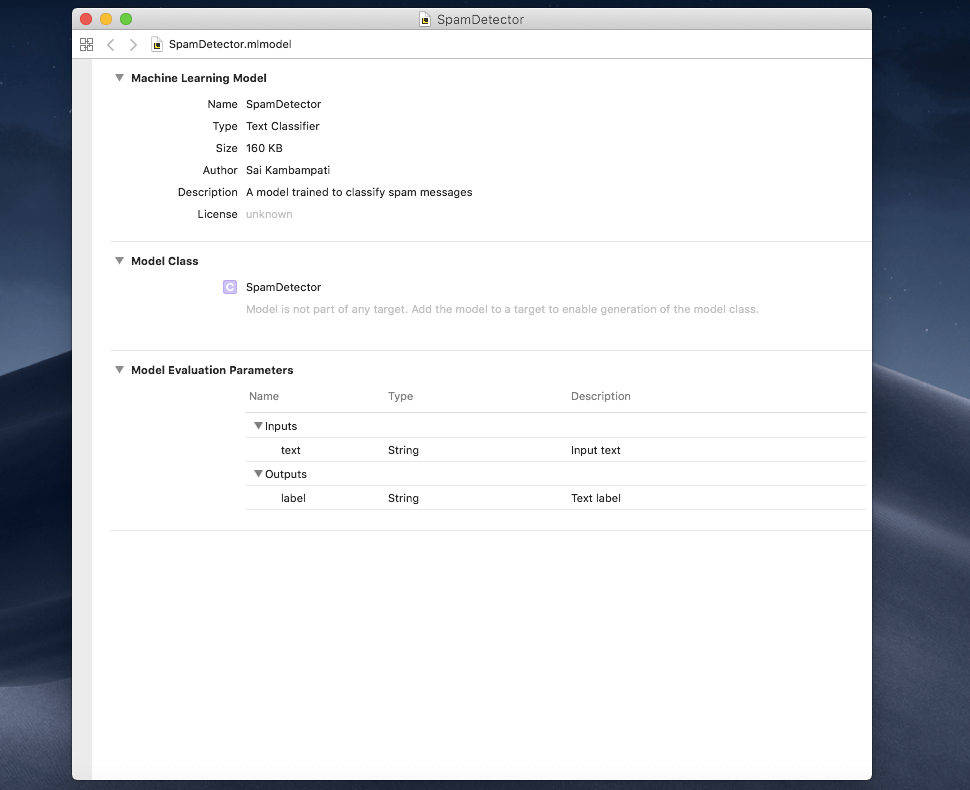
Task: Collapse the Model Evaluation Parameters section
Action: pos(119,370)
